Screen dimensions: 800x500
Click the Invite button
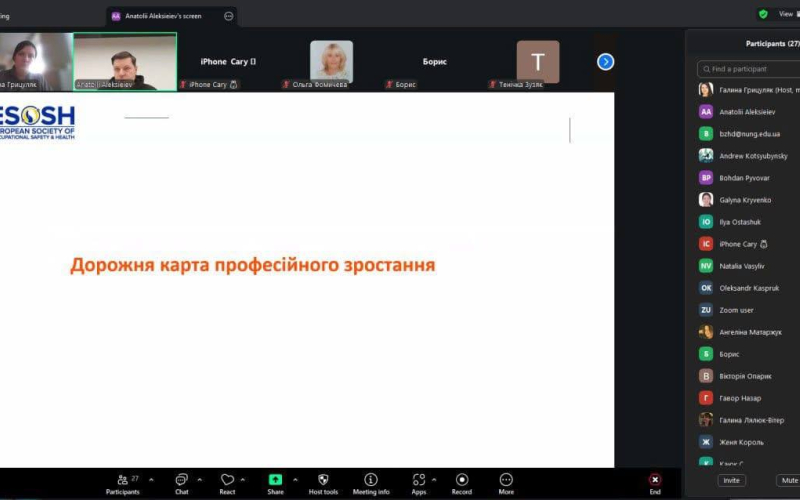[x=732, y=481]
